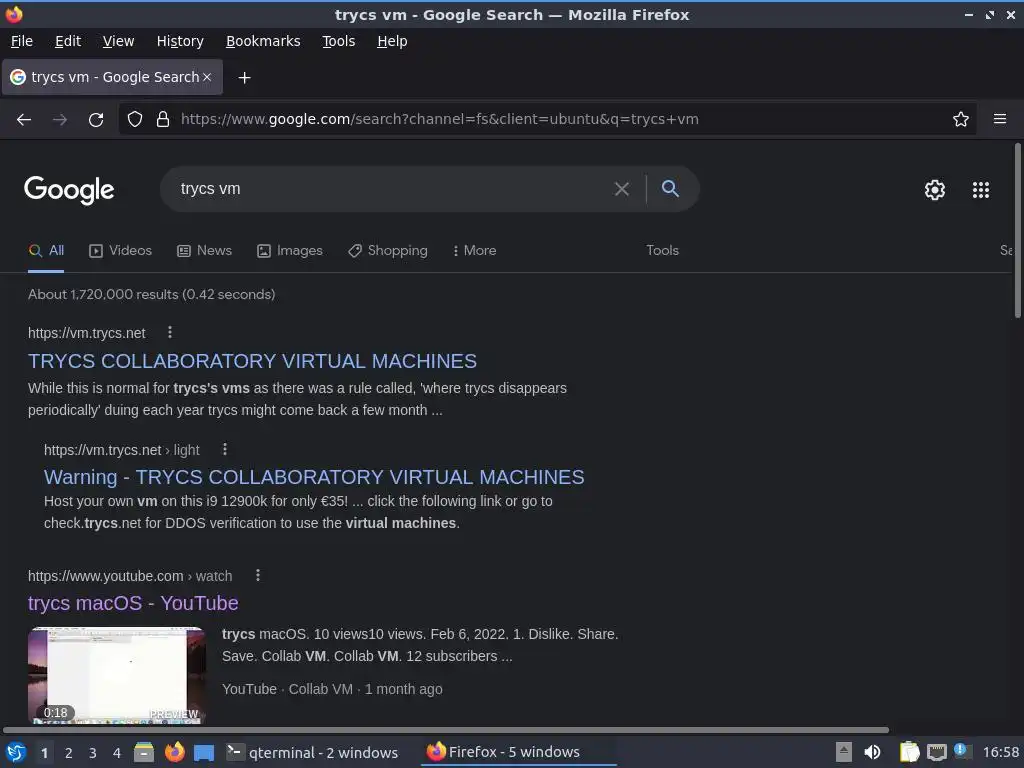
Task: Bookmark this page with the star
Action: [x=961, y=119]
